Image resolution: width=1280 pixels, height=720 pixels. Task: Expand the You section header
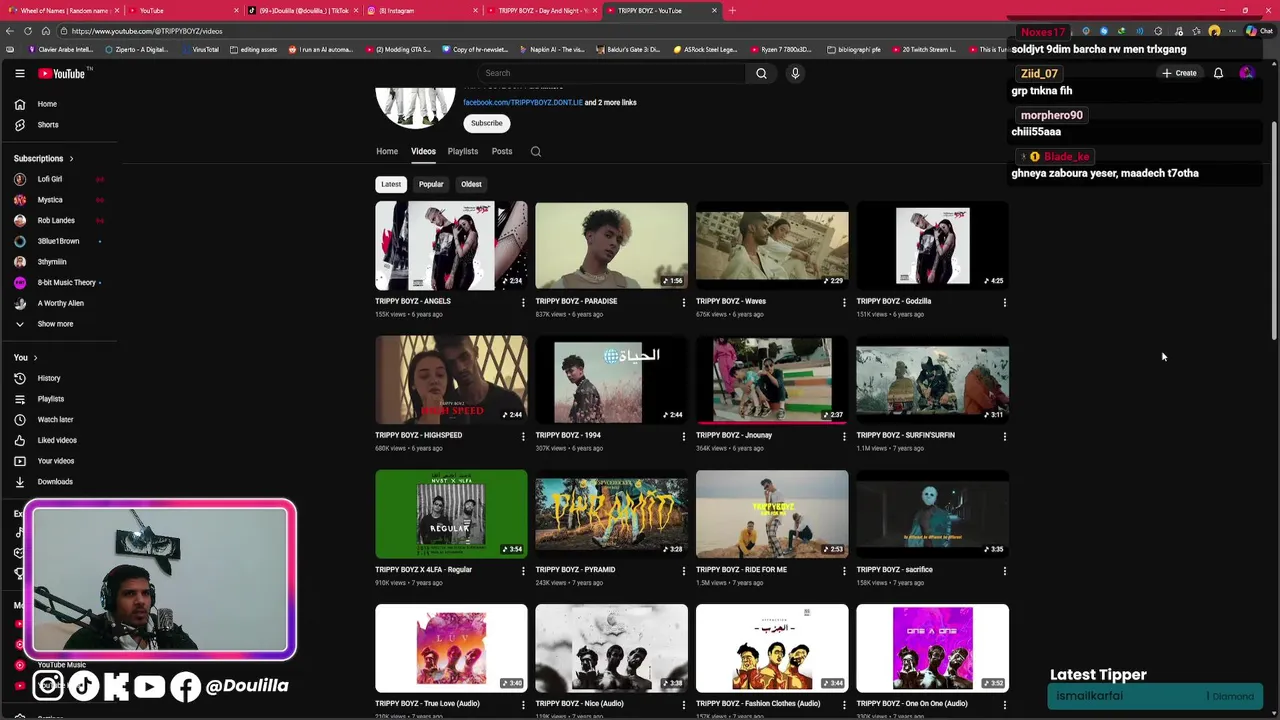tap(26, 358)
